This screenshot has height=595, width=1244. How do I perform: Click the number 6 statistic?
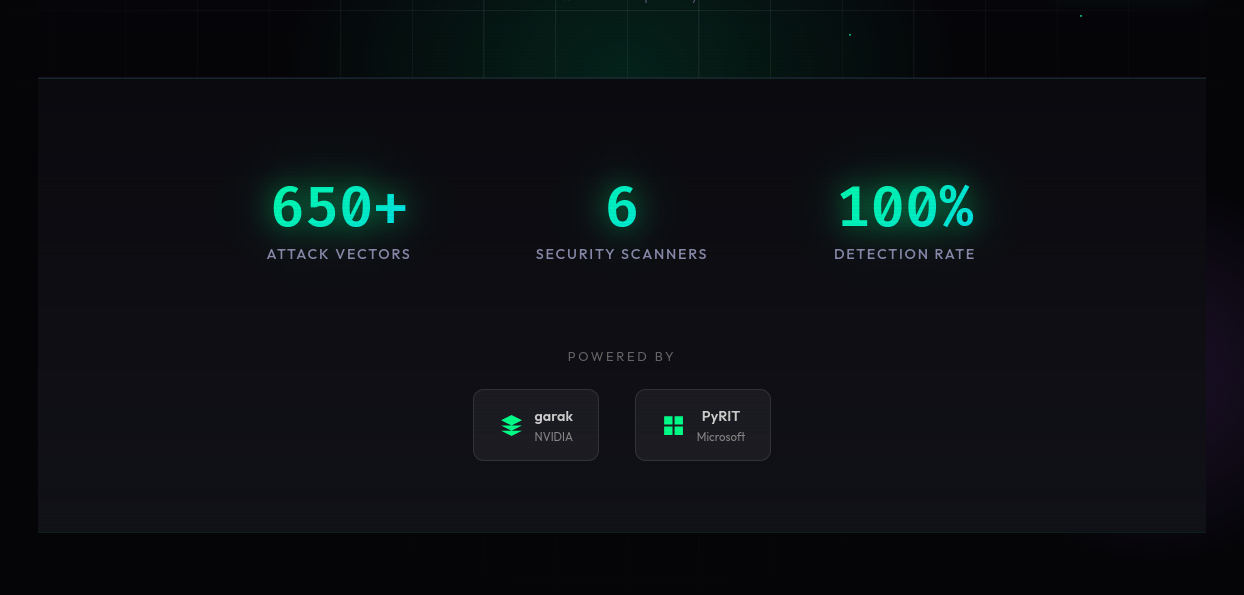pos(621,207)
